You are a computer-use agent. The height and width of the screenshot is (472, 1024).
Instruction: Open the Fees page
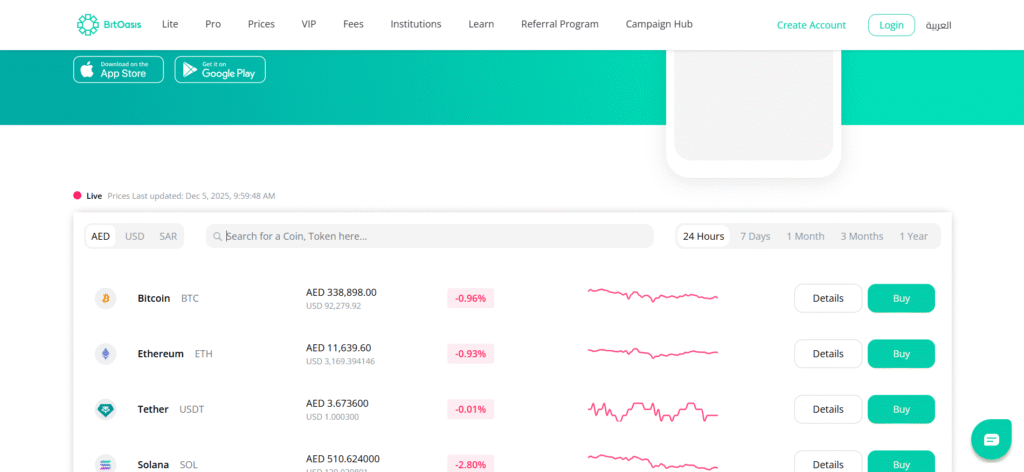[353, 24]
